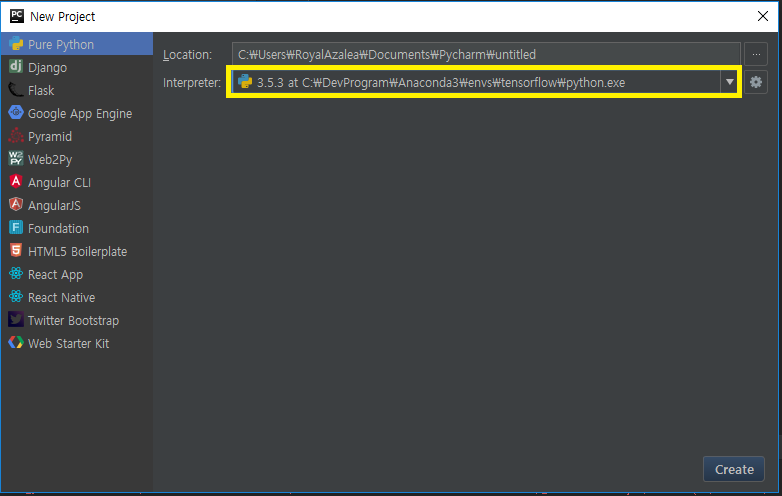Pick Google App Engine project type
This screenshot has height=496, width=782.
point(77,113)
